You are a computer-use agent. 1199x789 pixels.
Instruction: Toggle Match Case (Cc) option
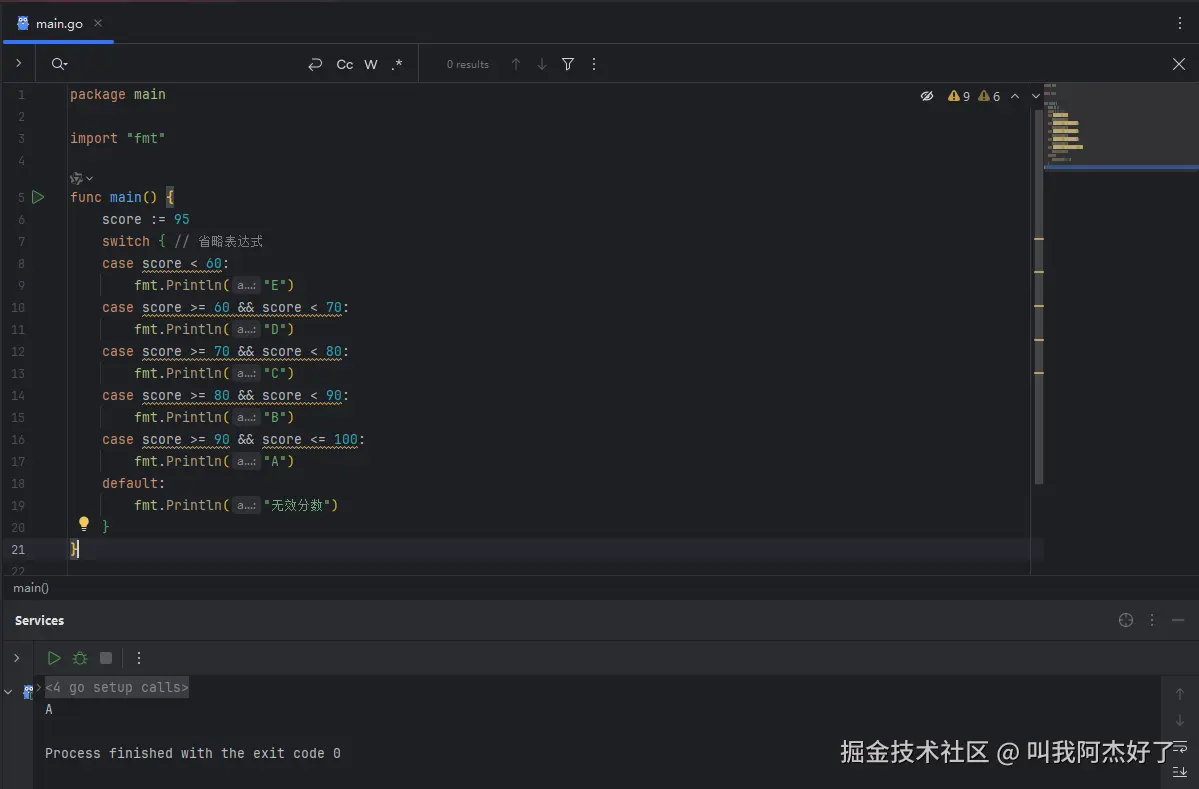pos(345,64)
